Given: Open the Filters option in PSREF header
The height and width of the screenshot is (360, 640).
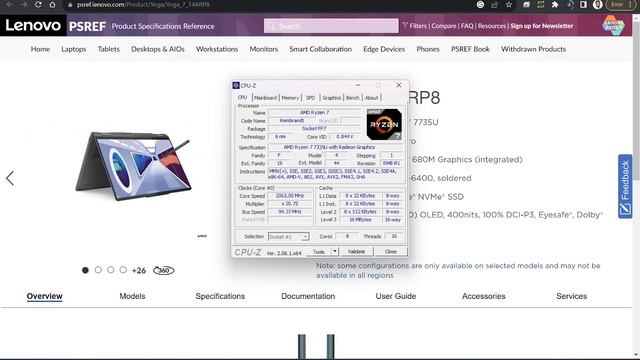Looking at the screenshot, I should [414, 26].
